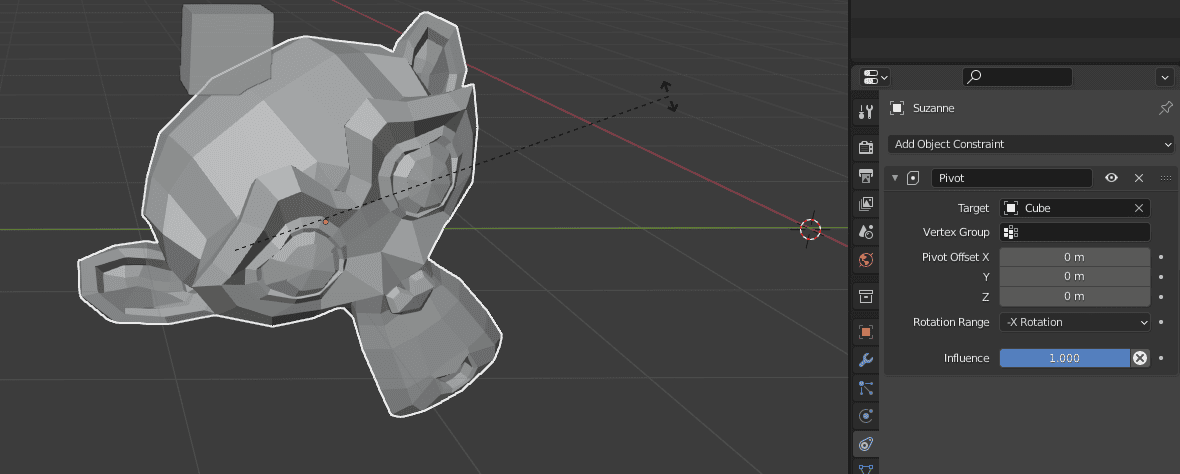
Task: Animate Pivot Offset Y property dot
Action: 1160,276
